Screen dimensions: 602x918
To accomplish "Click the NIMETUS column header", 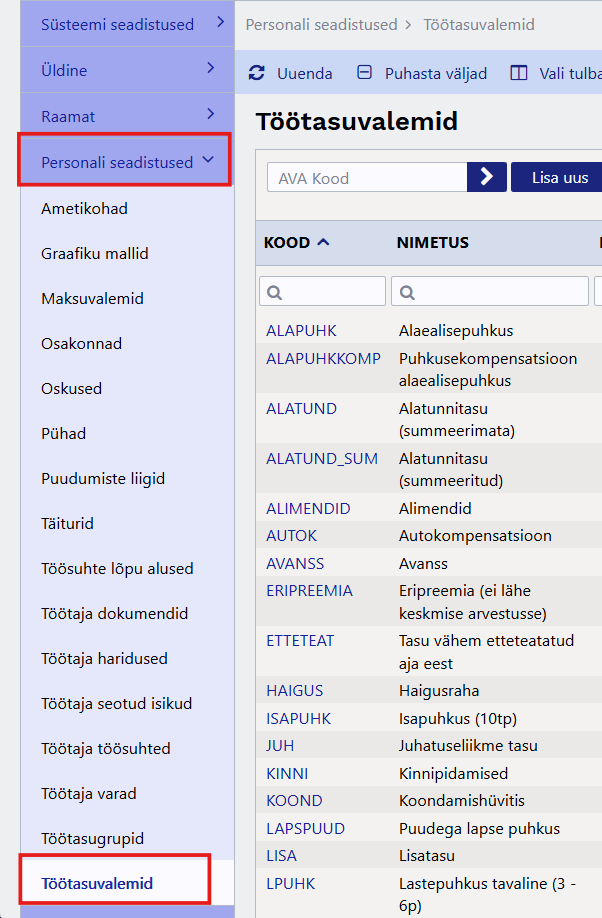I will (x=432, y=243).
